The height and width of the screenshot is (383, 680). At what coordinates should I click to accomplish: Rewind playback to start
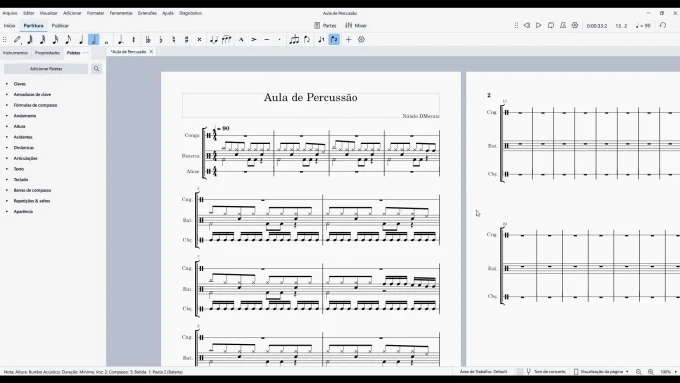(526, 26)
